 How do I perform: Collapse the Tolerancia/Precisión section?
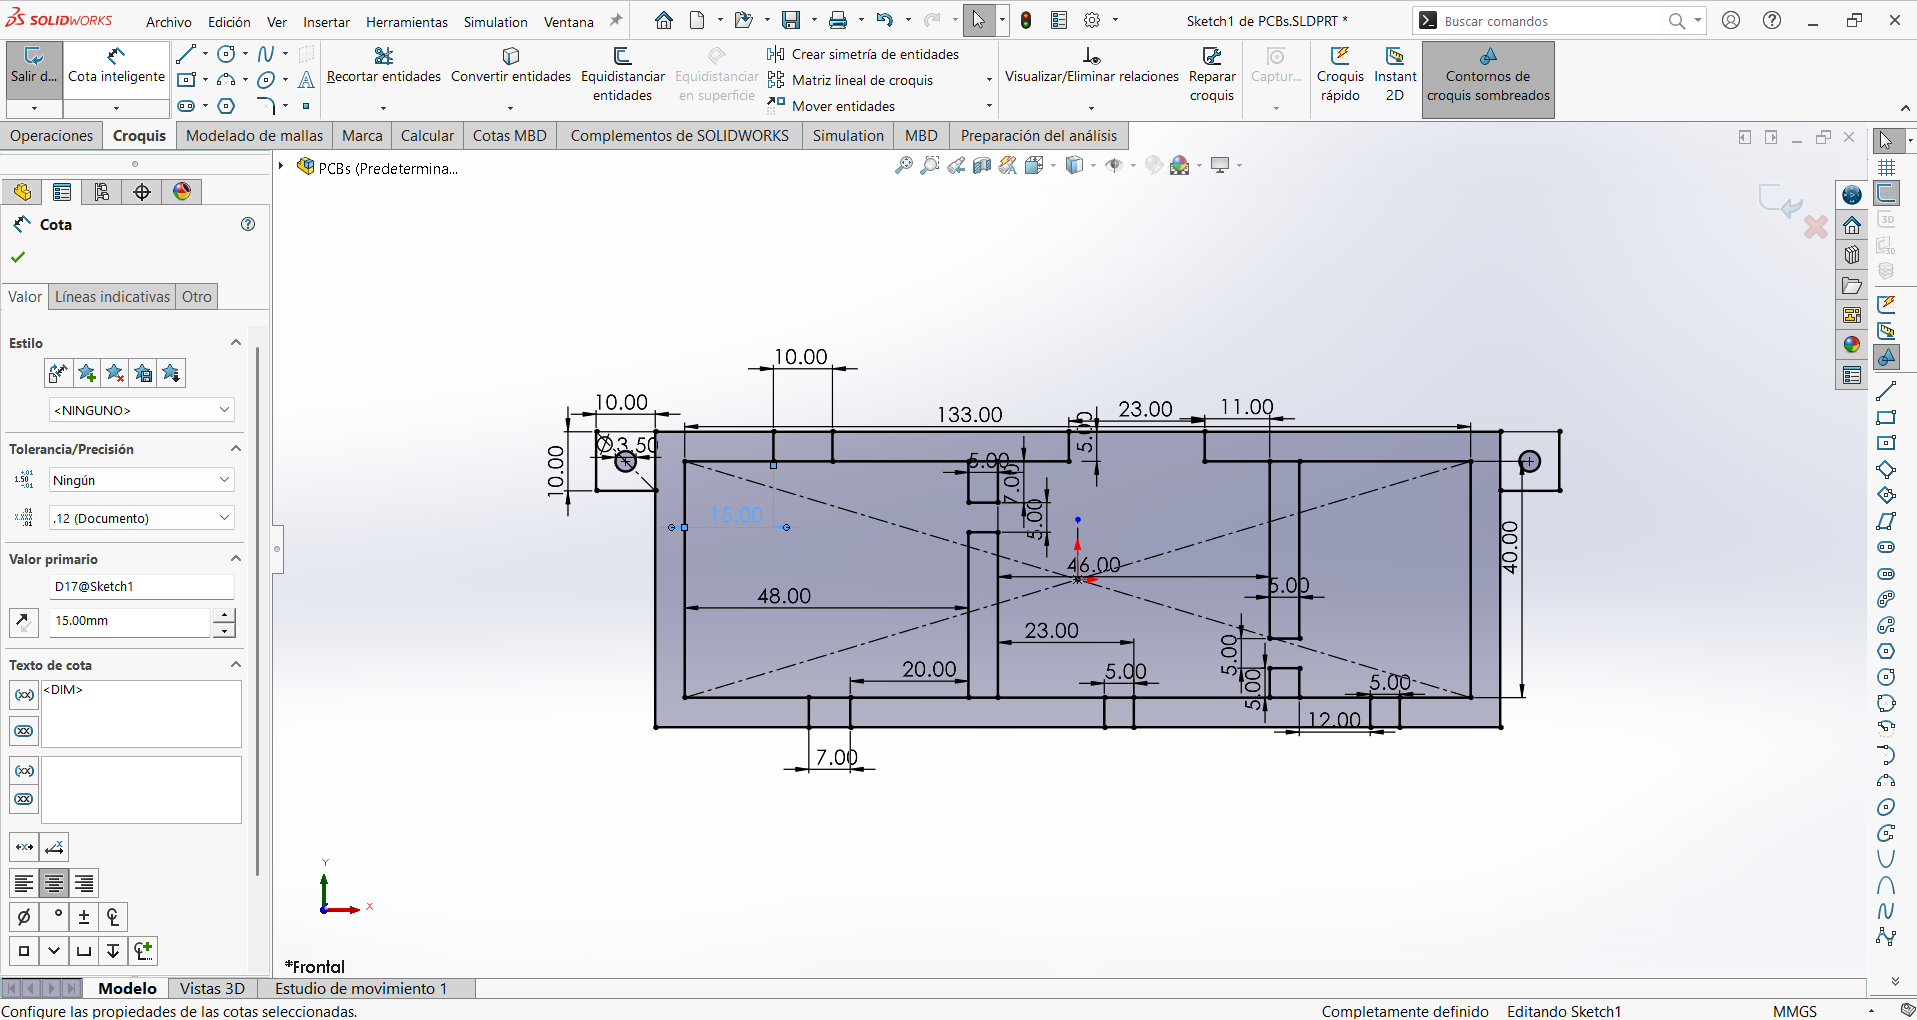pos(236,448)
